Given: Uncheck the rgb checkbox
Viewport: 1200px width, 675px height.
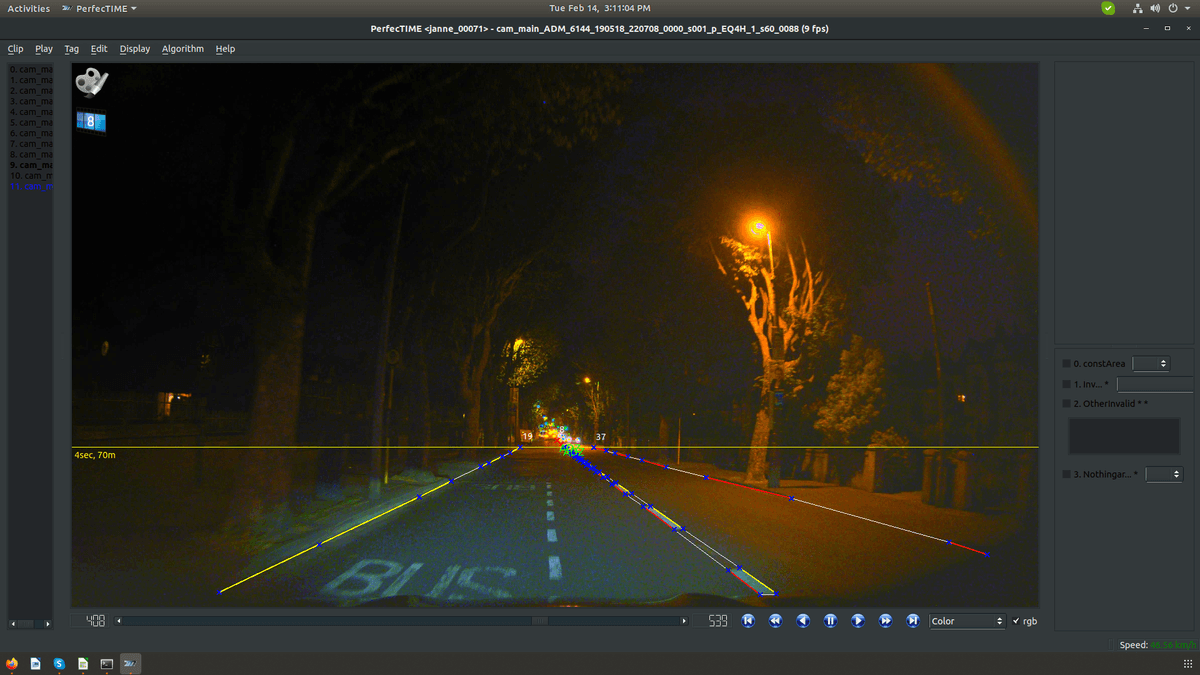Looking at the screenshot, I should click(x=1017, y=621).
